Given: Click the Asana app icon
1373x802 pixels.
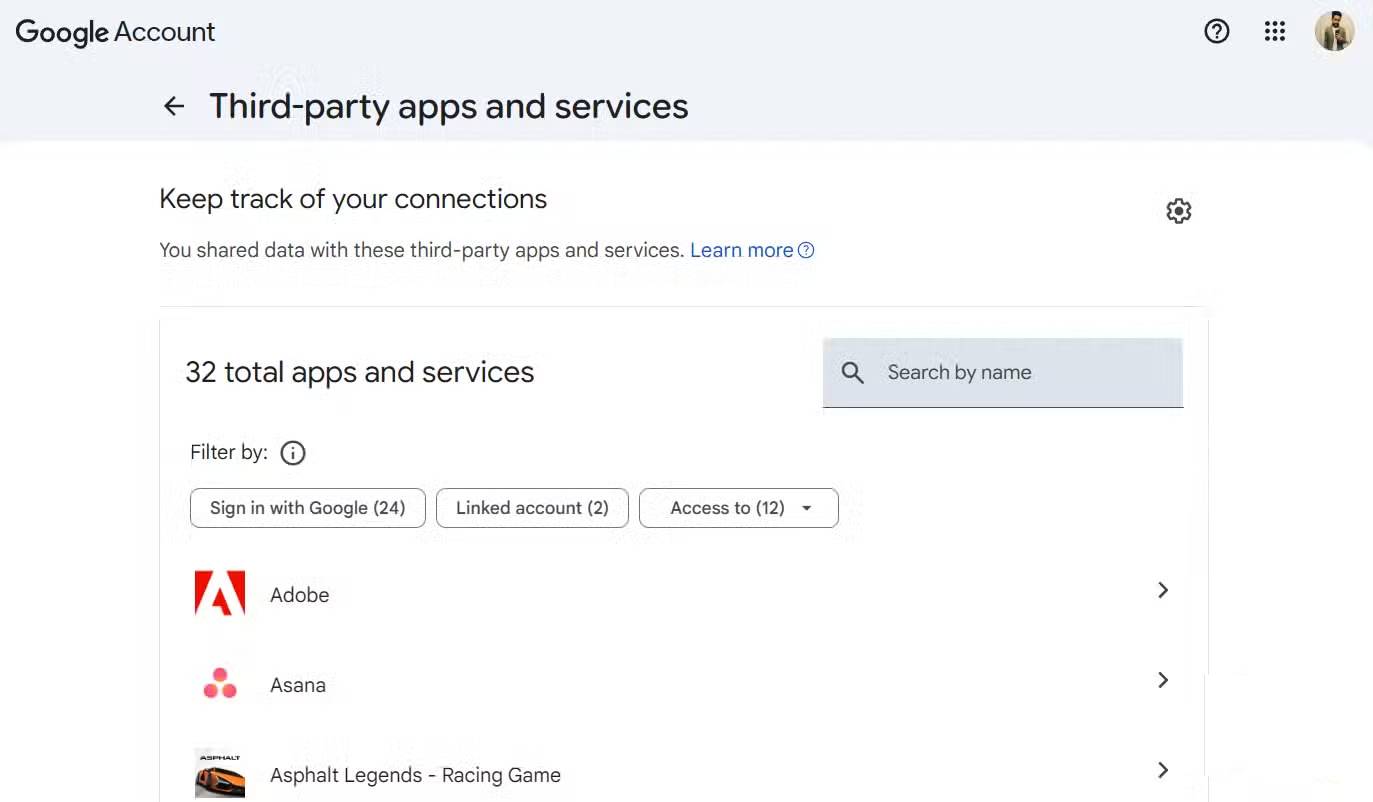Looking at the screenshot, I should pyautogui.click(x=219, y=682).
